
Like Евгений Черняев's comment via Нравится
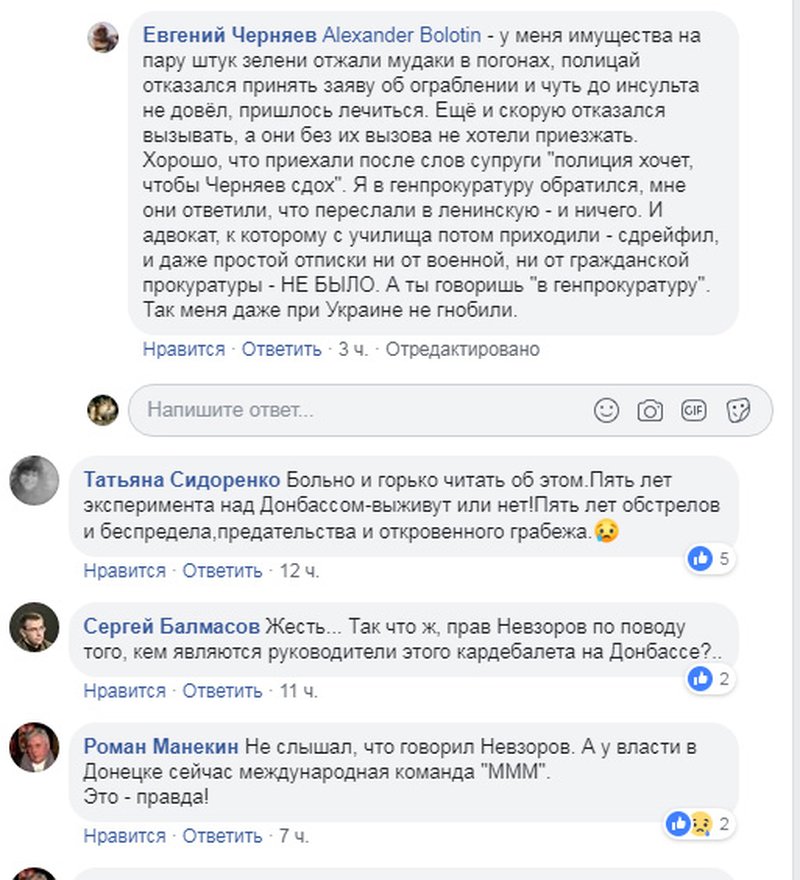pos(184,349)
